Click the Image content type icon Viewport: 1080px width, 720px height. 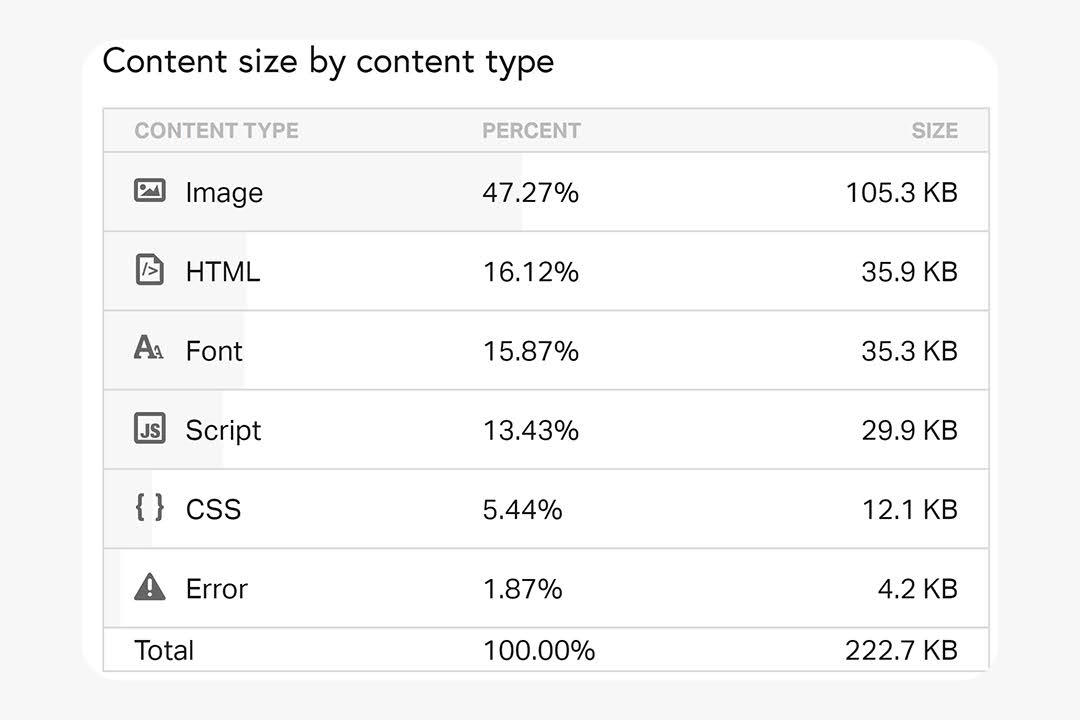pyautogui.click(x=149, y=190)
